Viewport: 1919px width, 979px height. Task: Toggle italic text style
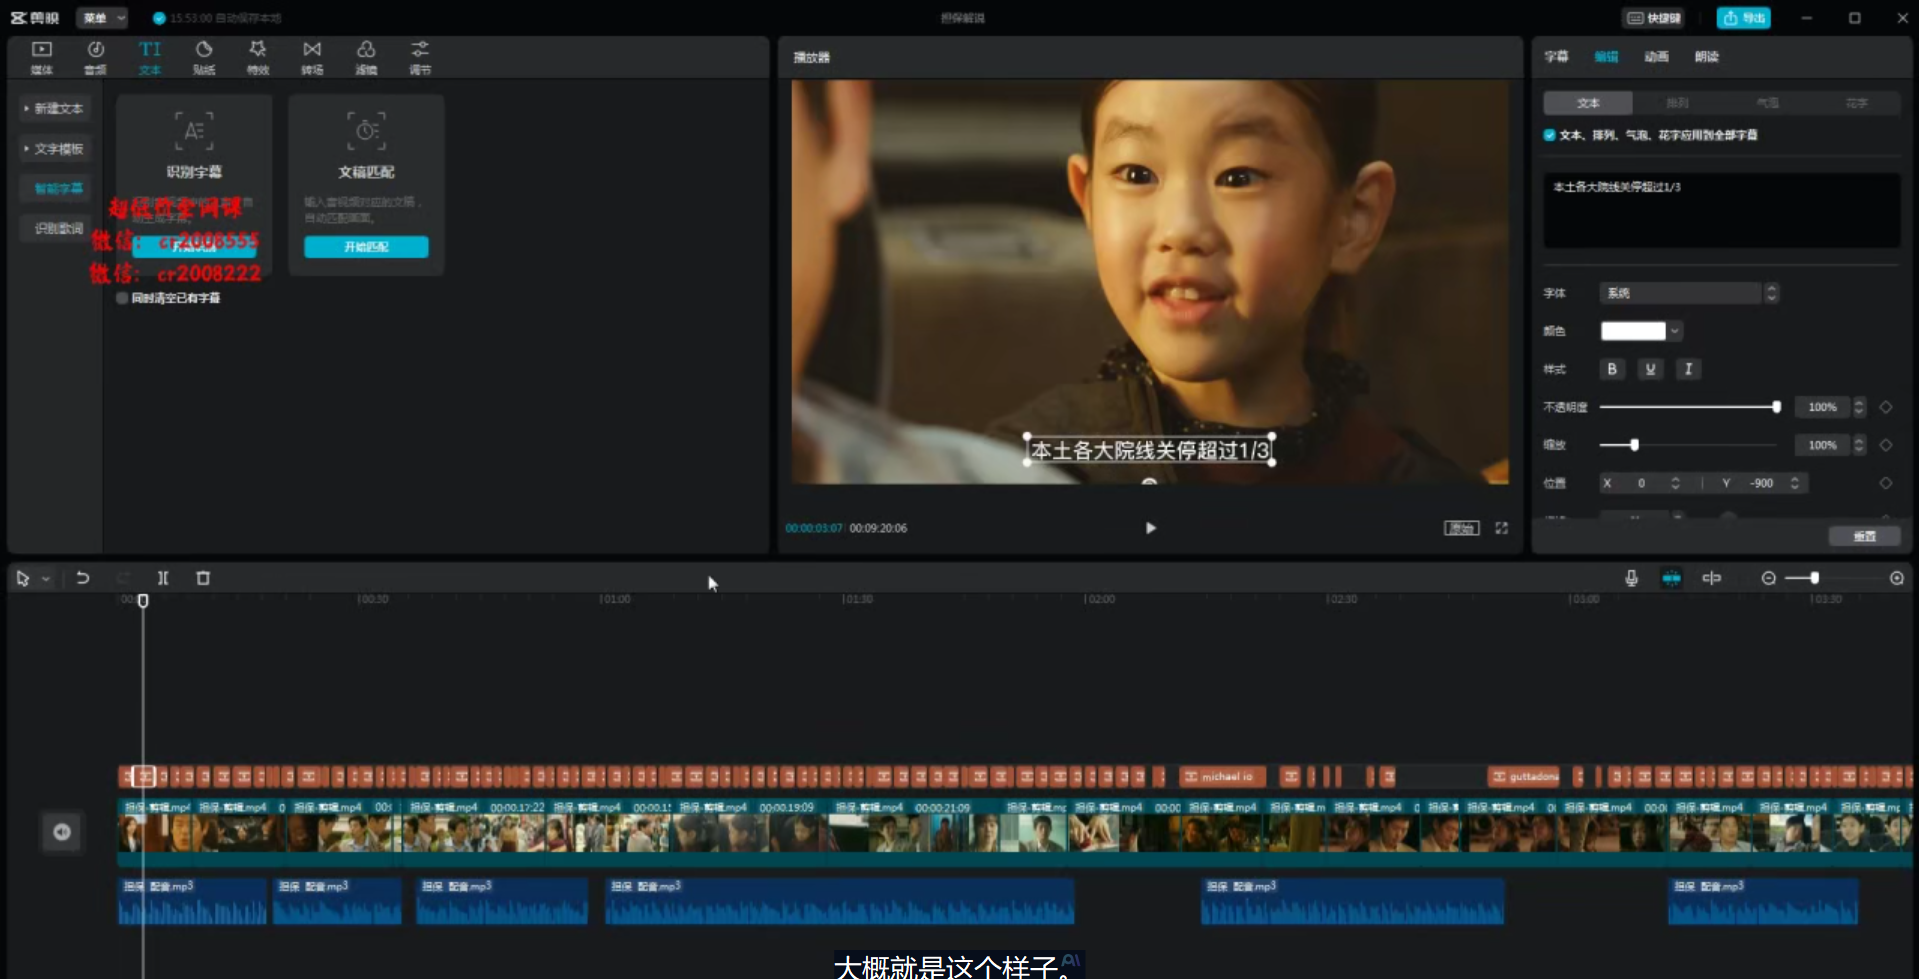point(1688,369)
